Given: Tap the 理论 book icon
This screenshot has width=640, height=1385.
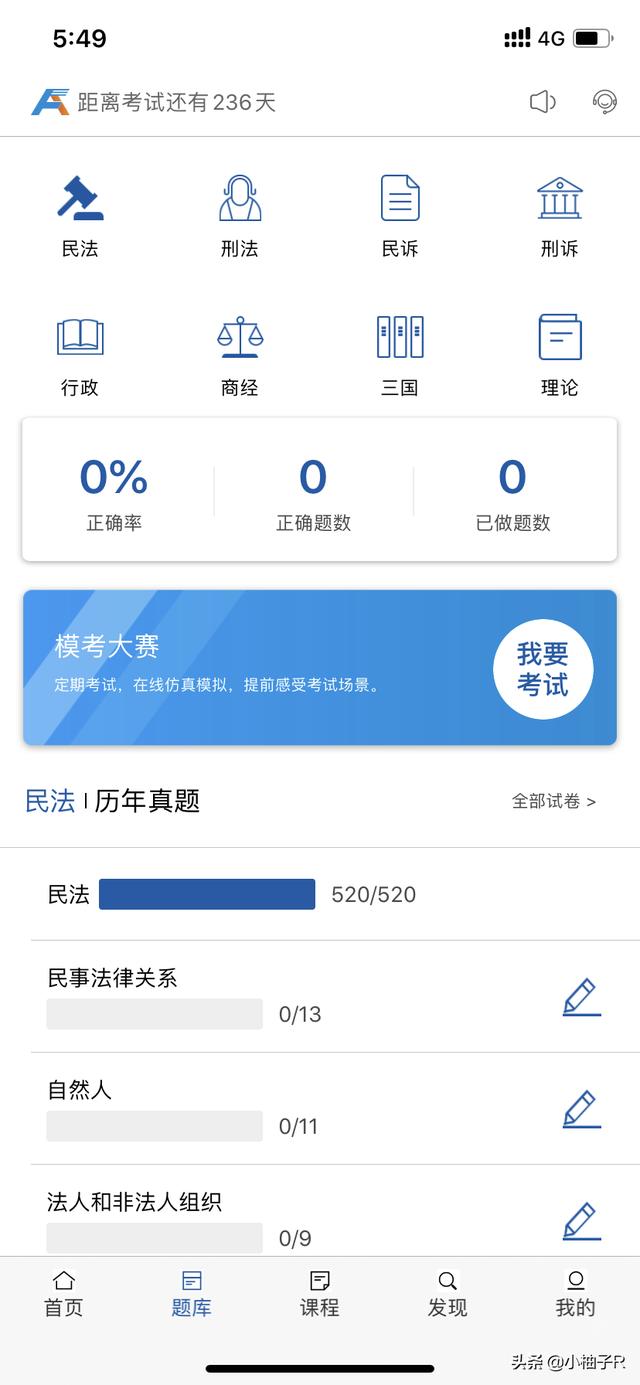Looking at the screenshot, I should [559, 338].
